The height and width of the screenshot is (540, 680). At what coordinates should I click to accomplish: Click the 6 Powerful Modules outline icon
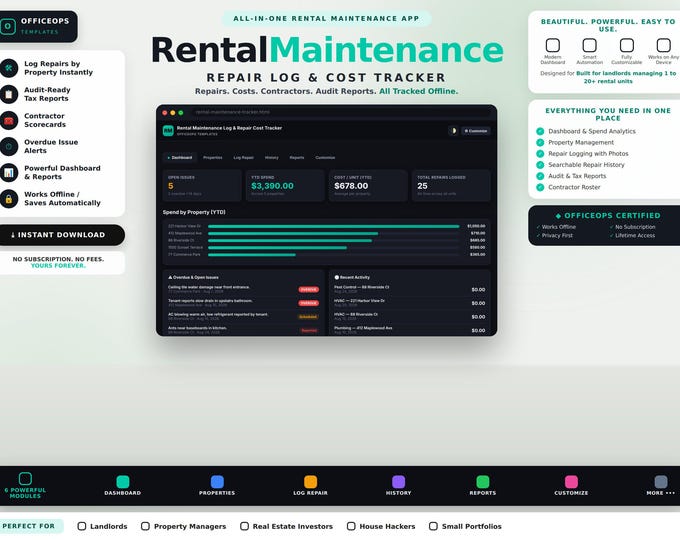click(25, 478)
